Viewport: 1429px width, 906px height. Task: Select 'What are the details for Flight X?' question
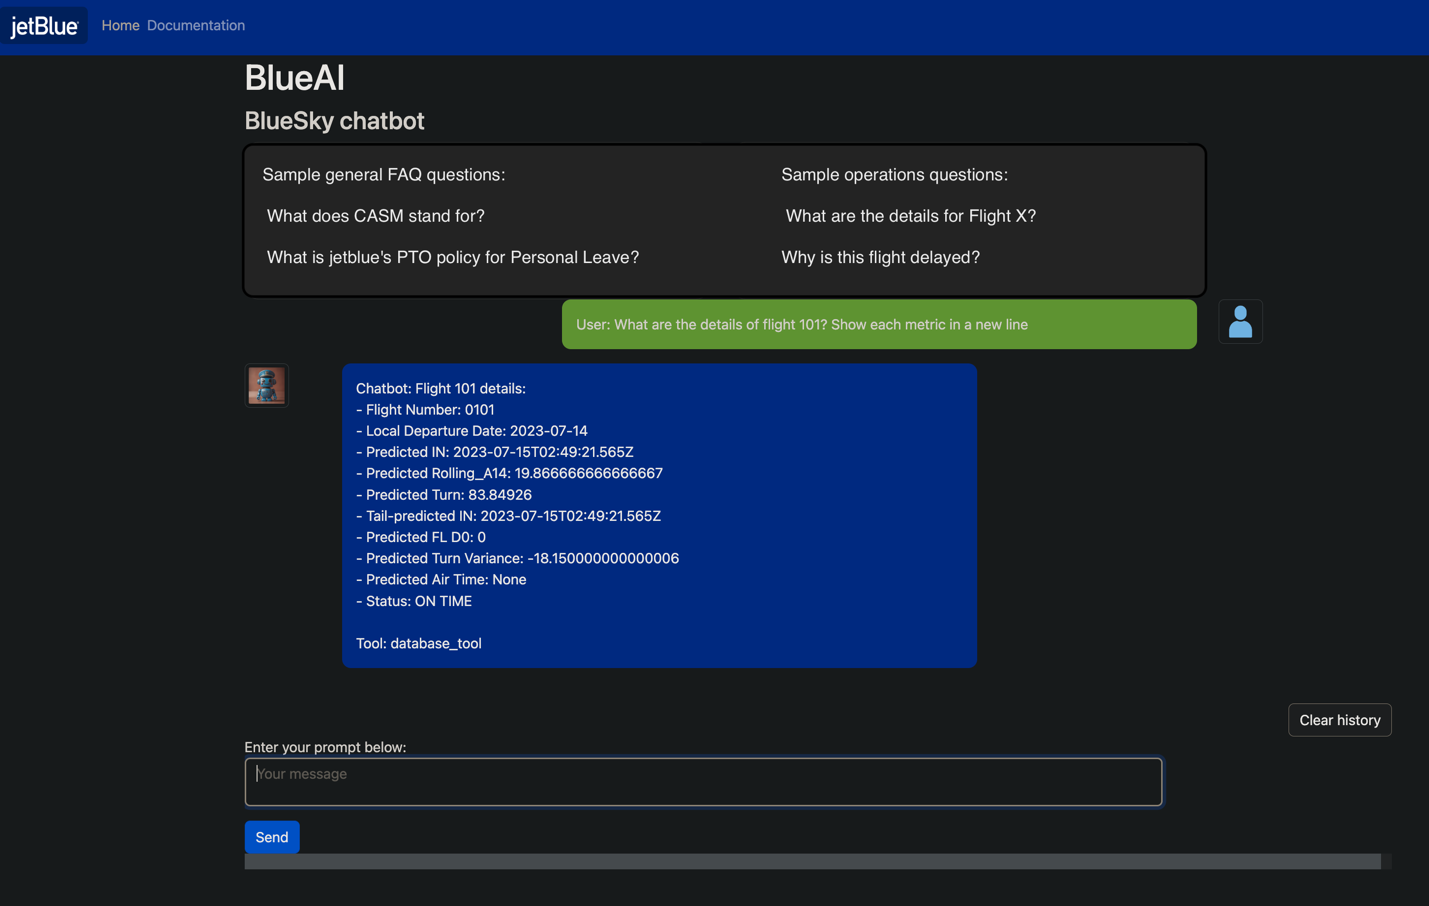911,216
